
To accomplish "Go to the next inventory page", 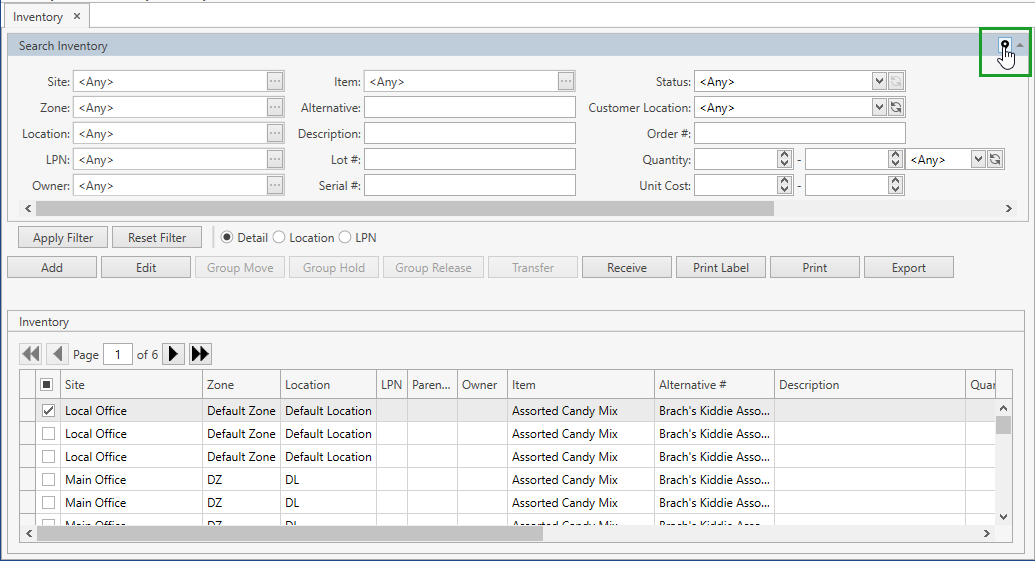I will (x=174, y=354).
